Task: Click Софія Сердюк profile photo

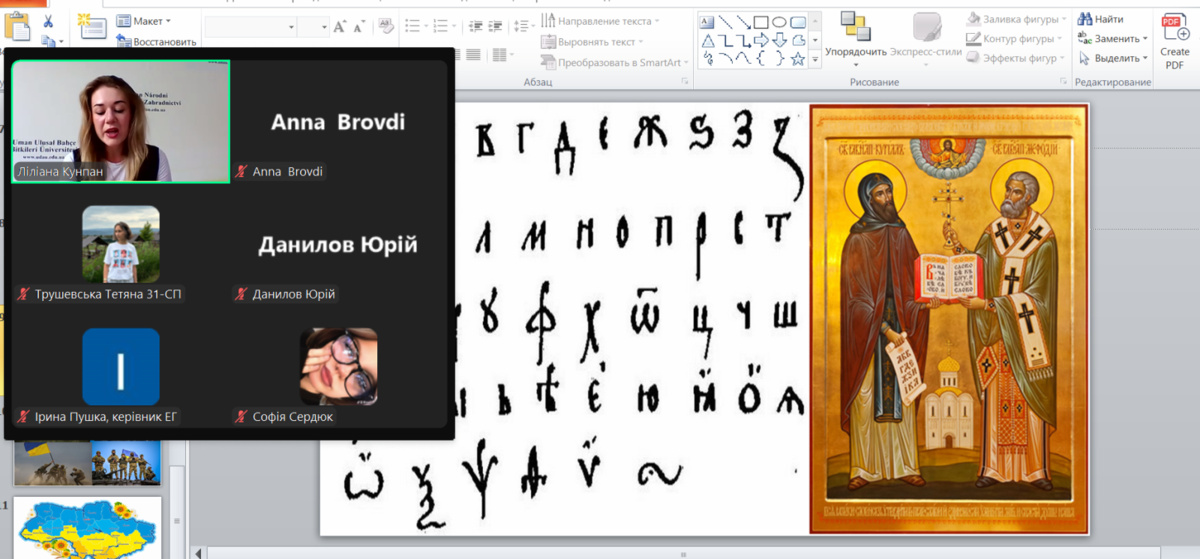Action: 339,366
